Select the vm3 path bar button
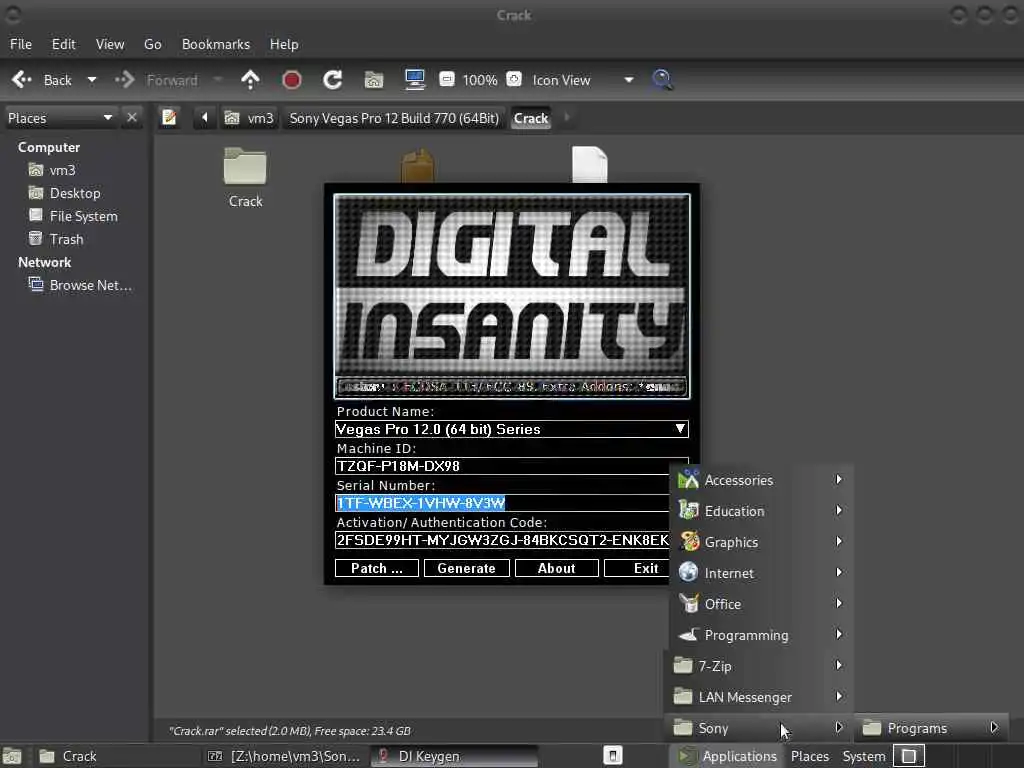 [x=249, y=118]
